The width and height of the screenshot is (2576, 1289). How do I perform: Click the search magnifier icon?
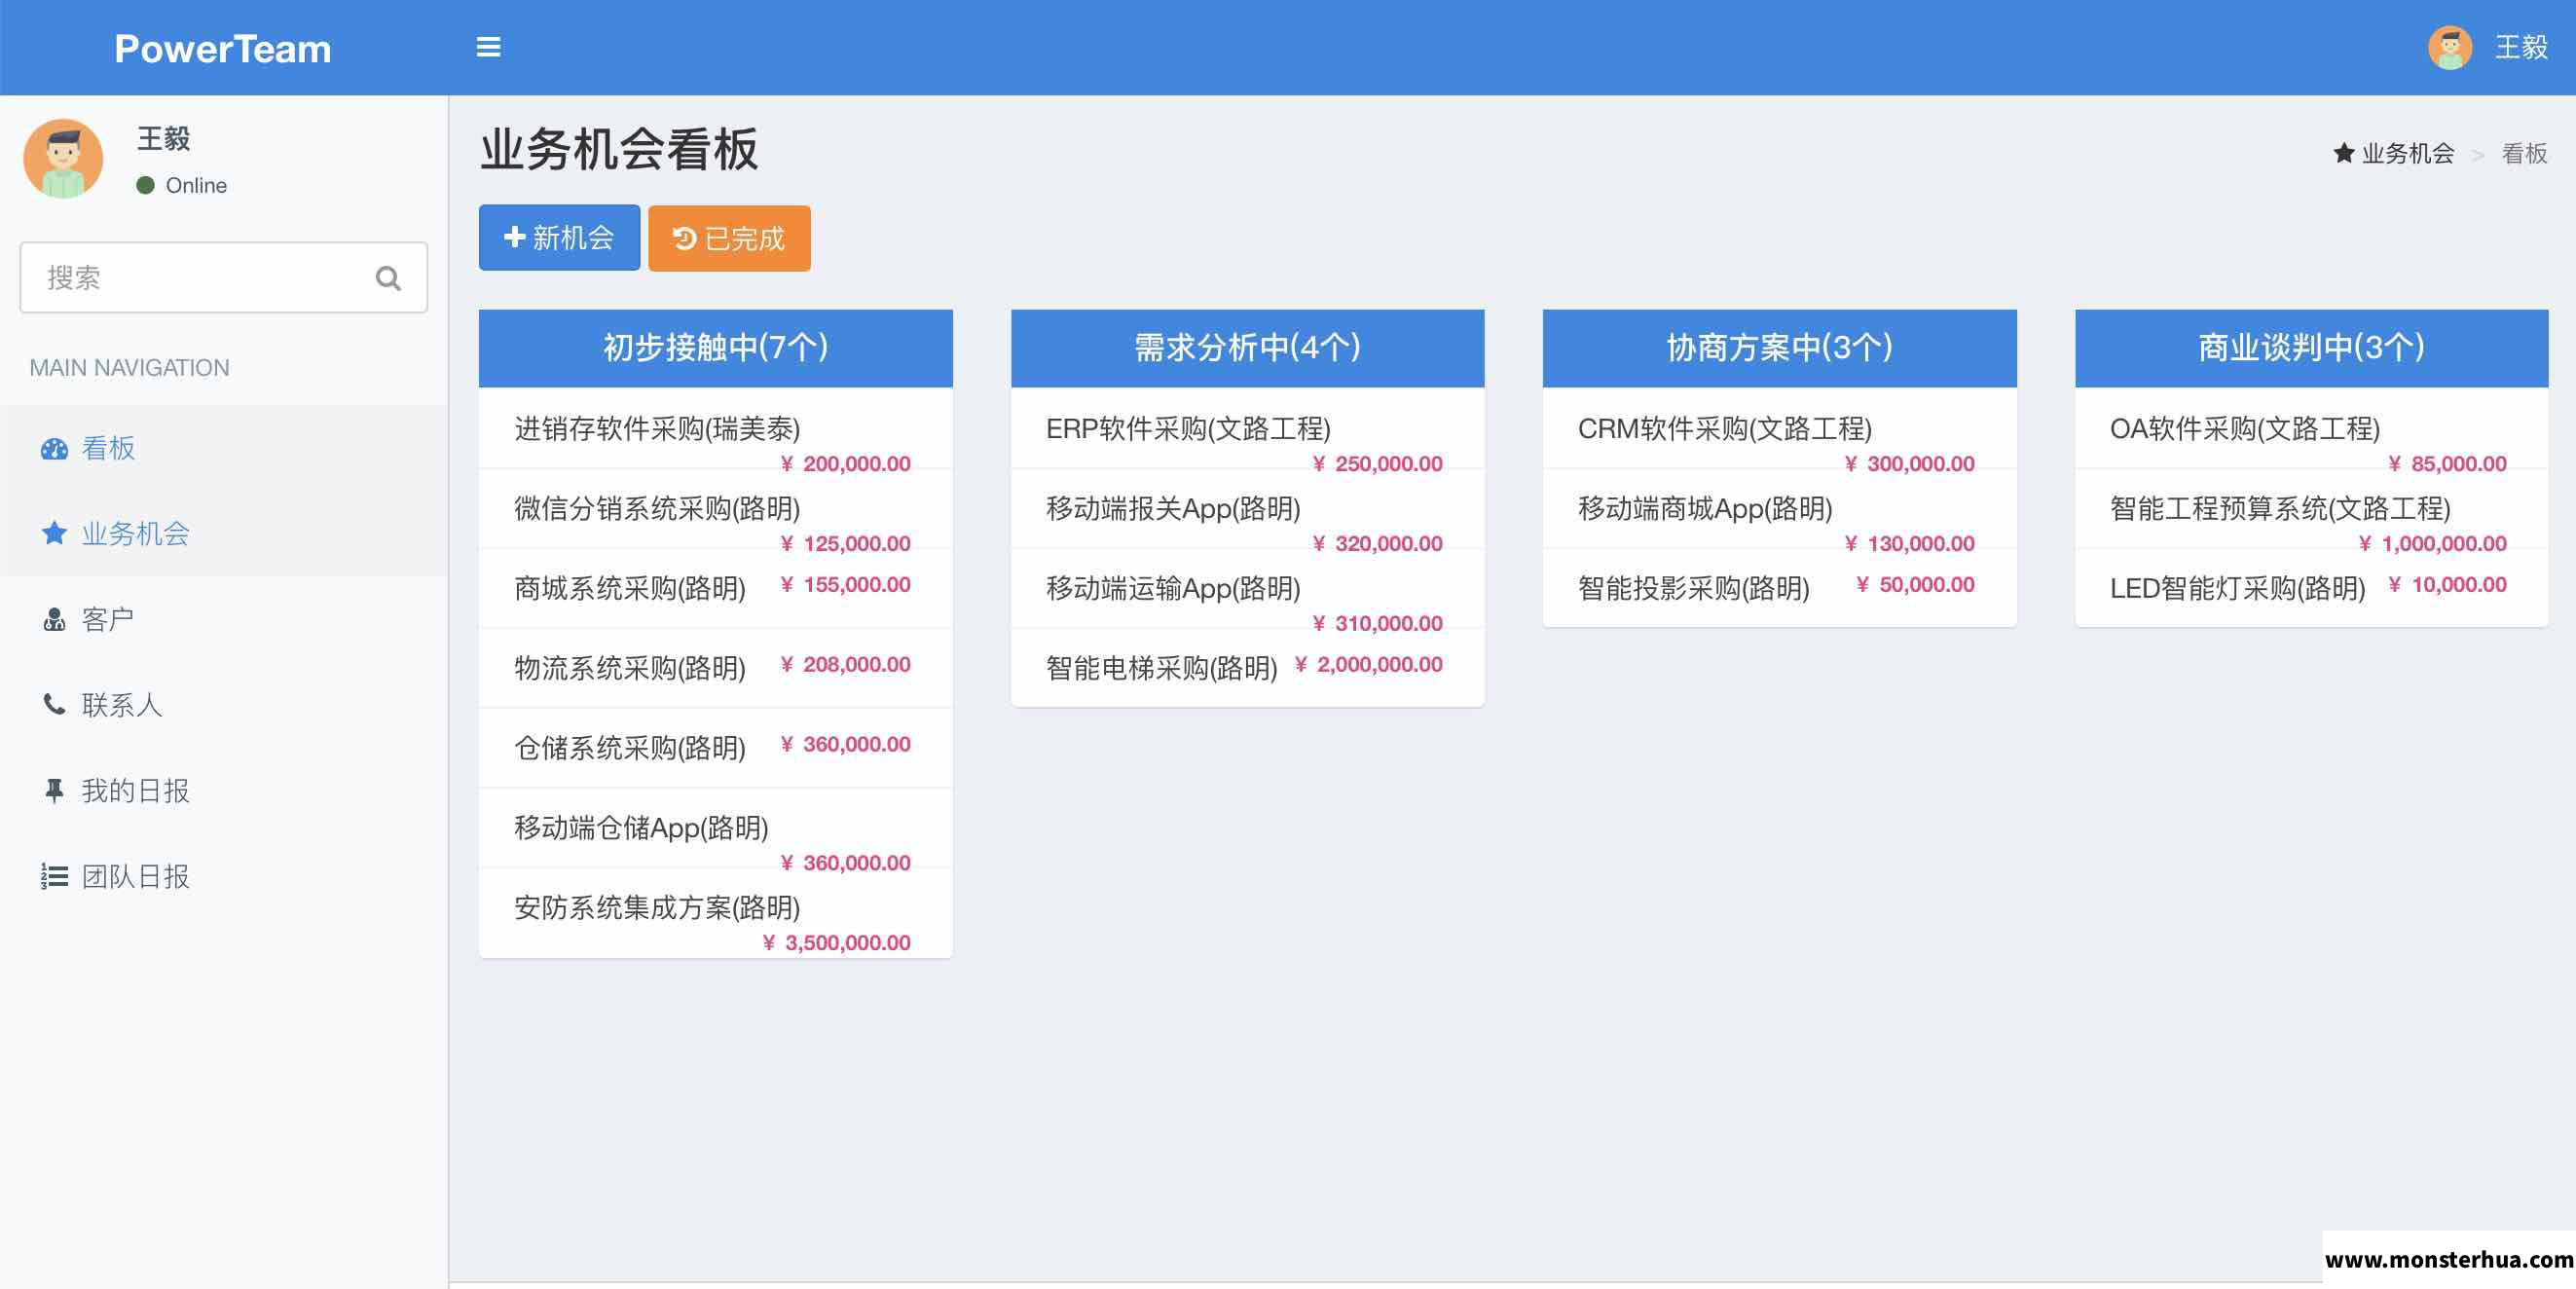click(x=388, y=278)
